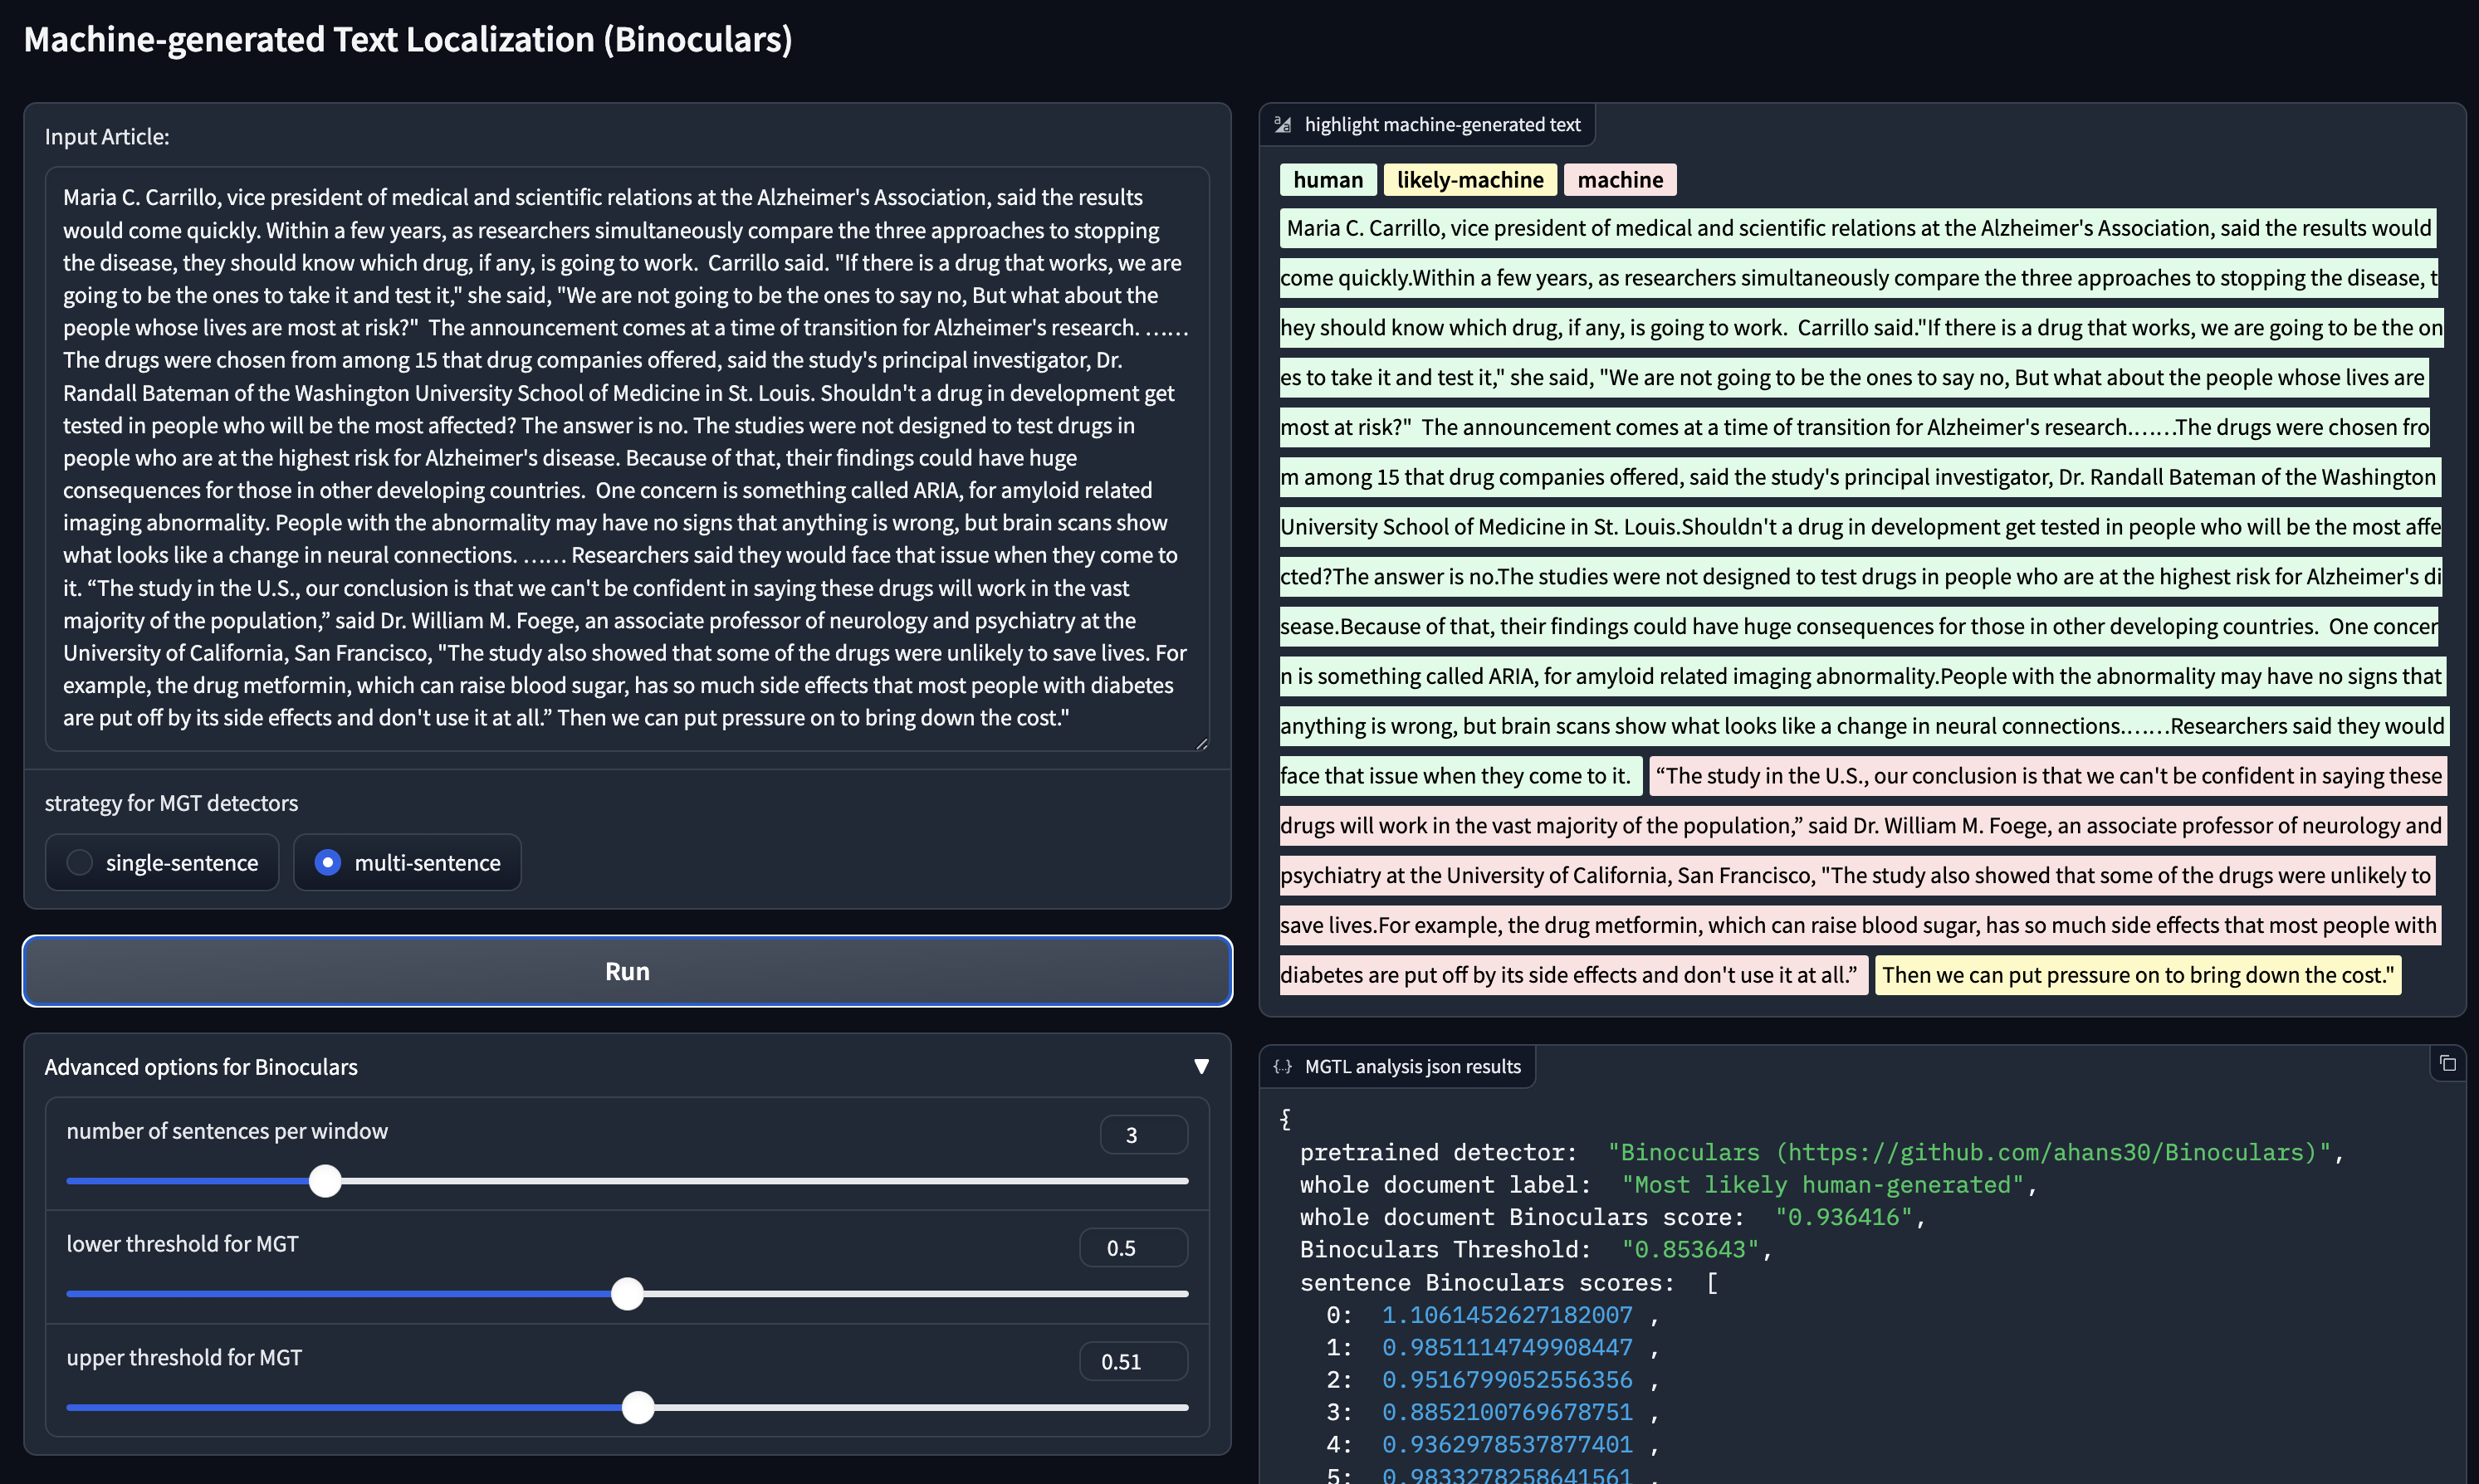Screen dimensions: 2479x1484
Task: Focus the lower threshold value field
Action: (x=1133, y=1248)
